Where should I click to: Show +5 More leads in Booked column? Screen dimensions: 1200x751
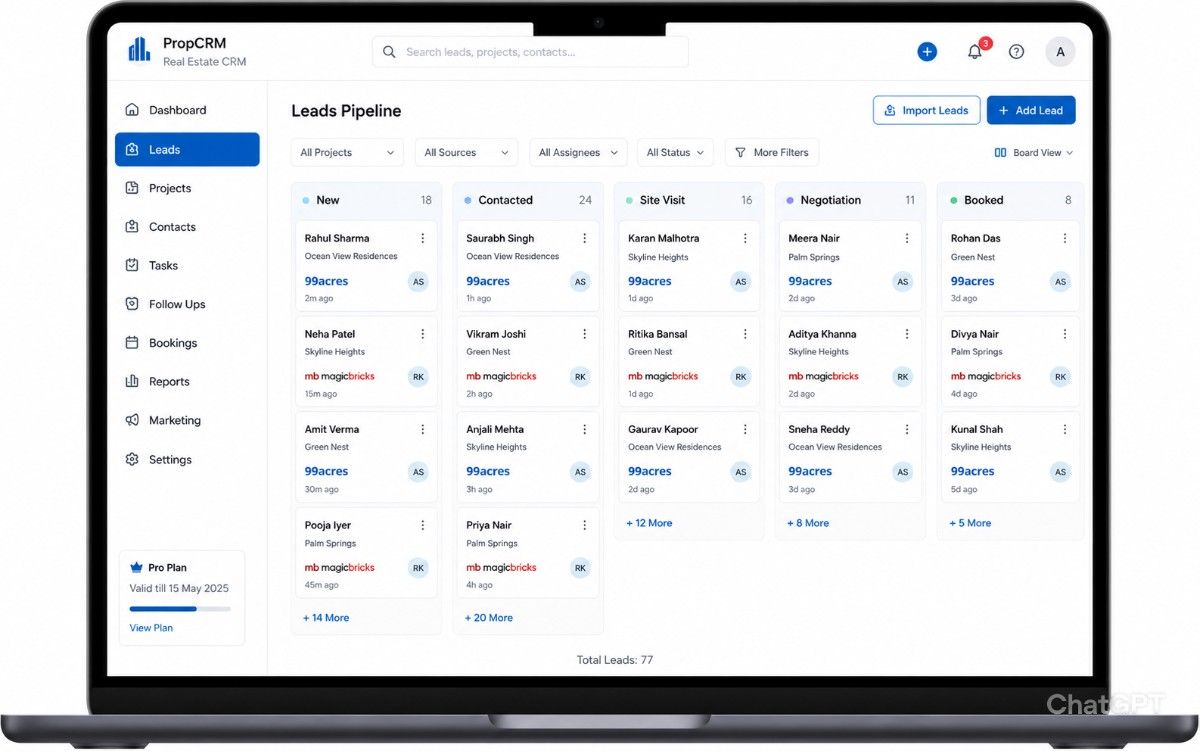tap(970, 523)
